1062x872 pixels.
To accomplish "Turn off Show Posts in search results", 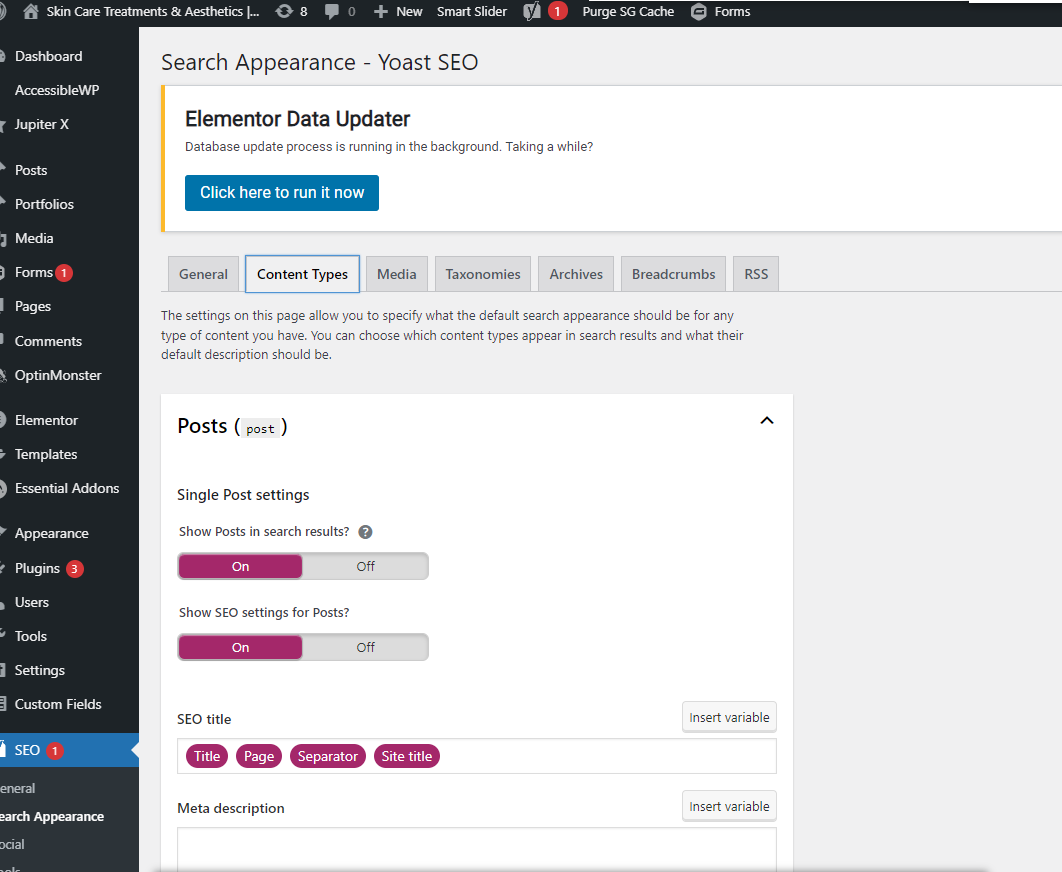I will point(365,566).
